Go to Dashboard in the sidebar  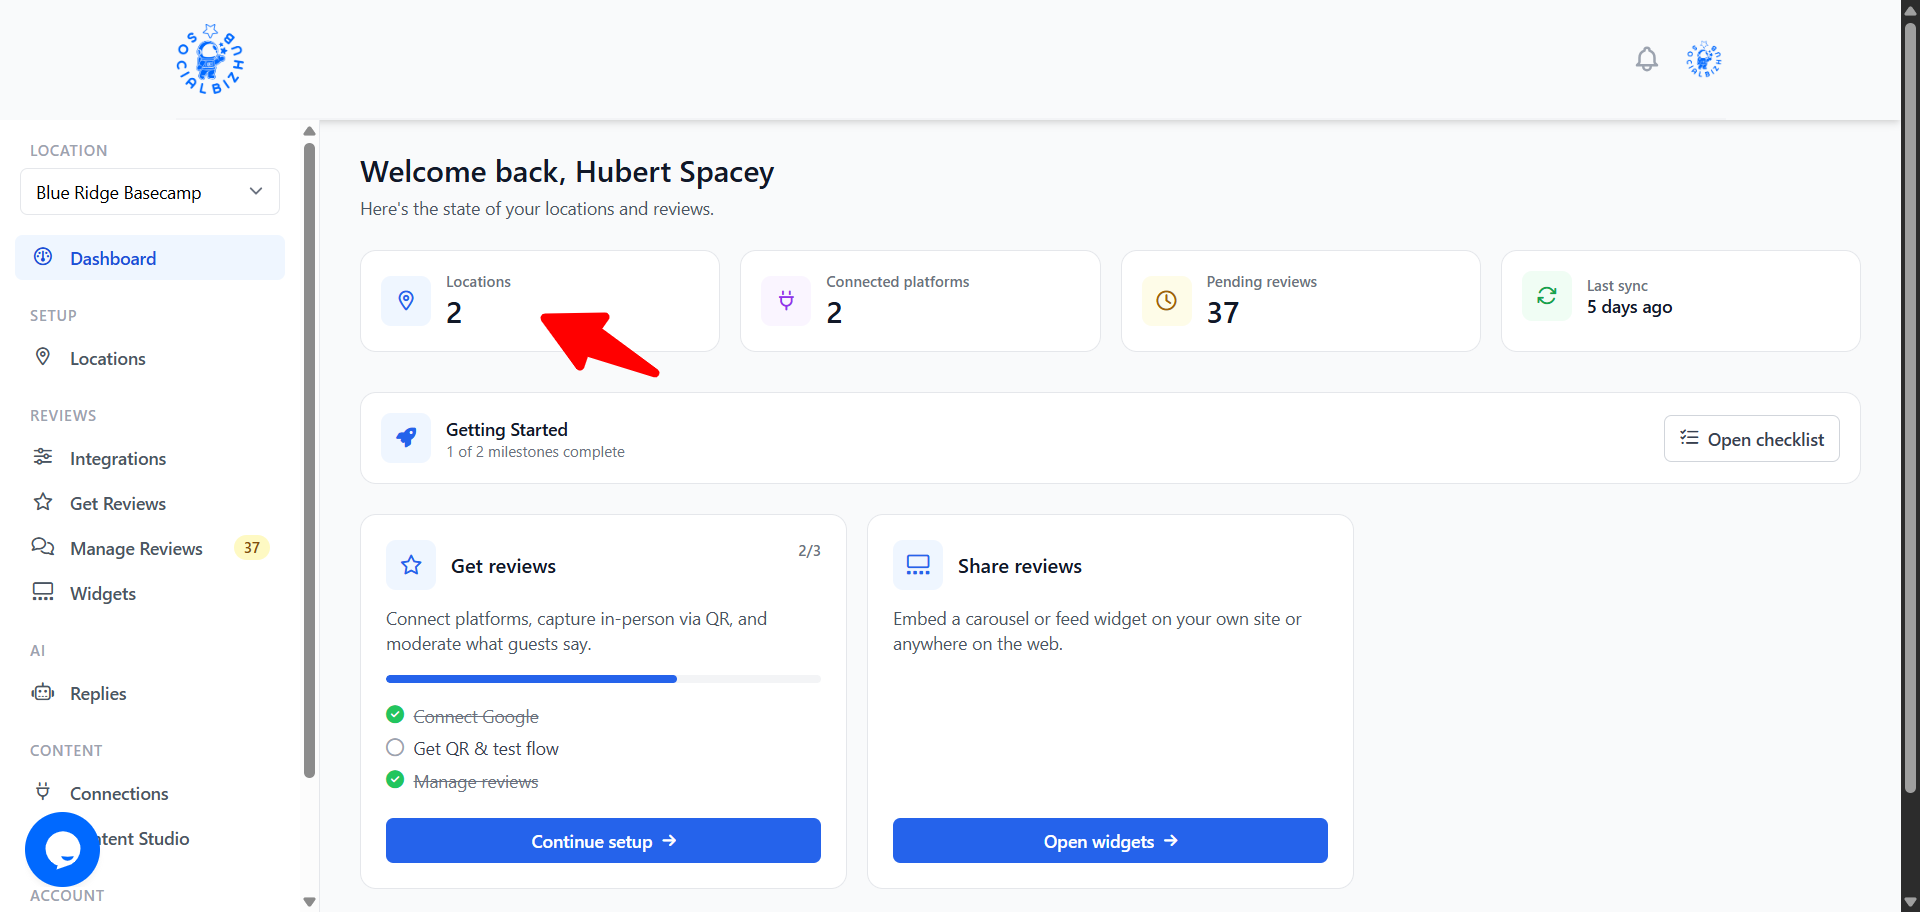150,258
